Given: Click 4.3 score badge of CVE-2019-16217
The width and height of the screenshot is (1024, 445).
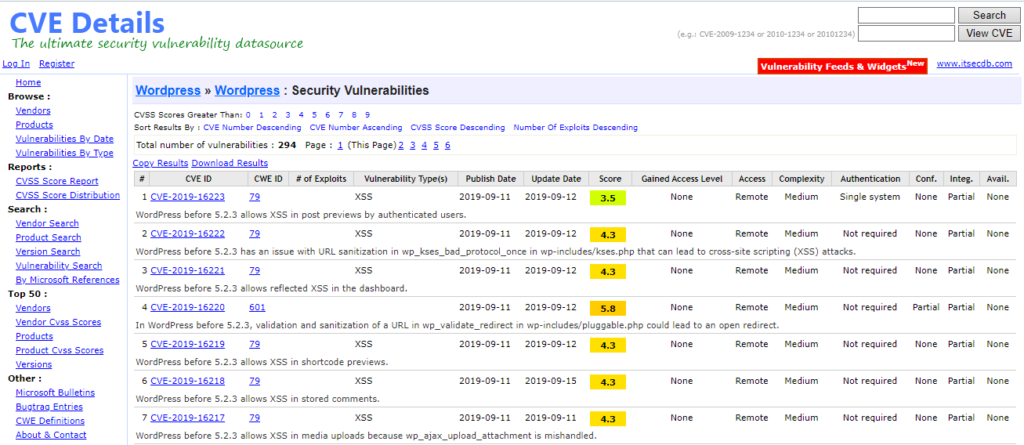Looking at the screenshot, I should [x=608, y=418].
